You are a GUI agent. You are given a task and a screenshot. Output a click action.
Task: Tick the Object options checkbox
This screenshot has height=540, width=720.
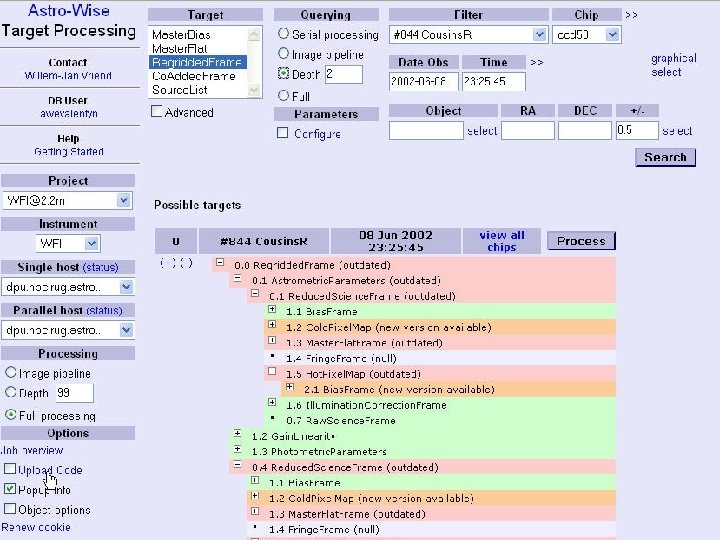pos(10,509)
